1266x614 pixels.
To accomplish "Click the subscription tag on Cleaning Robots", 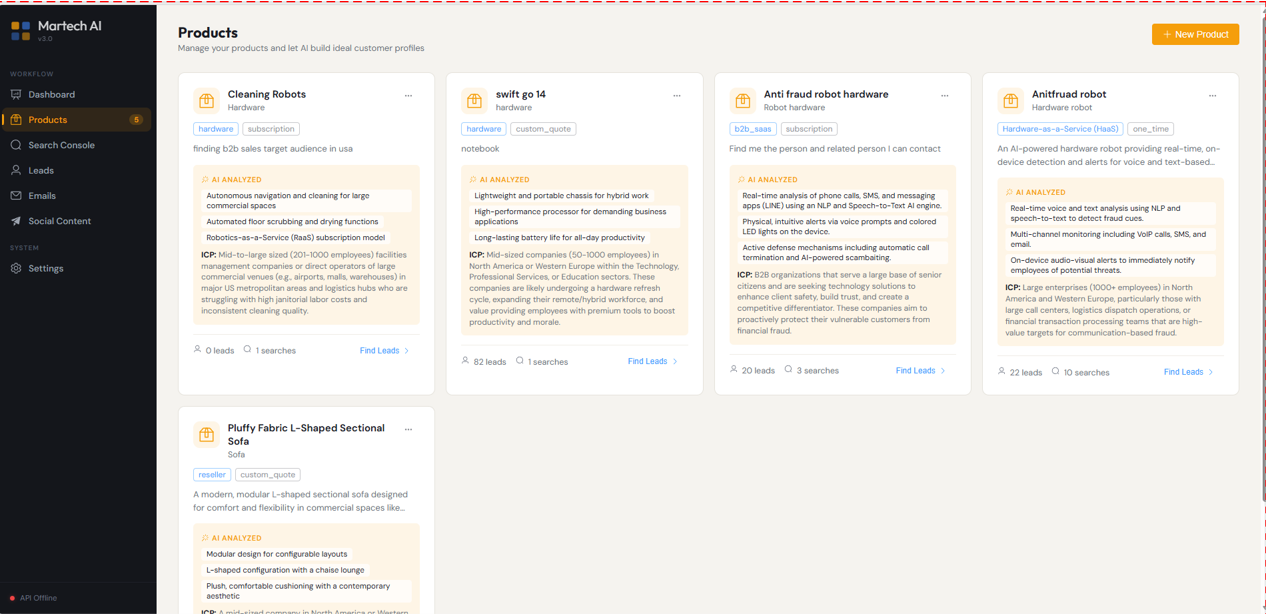I will pyautogui.click(x=271, y=129).
